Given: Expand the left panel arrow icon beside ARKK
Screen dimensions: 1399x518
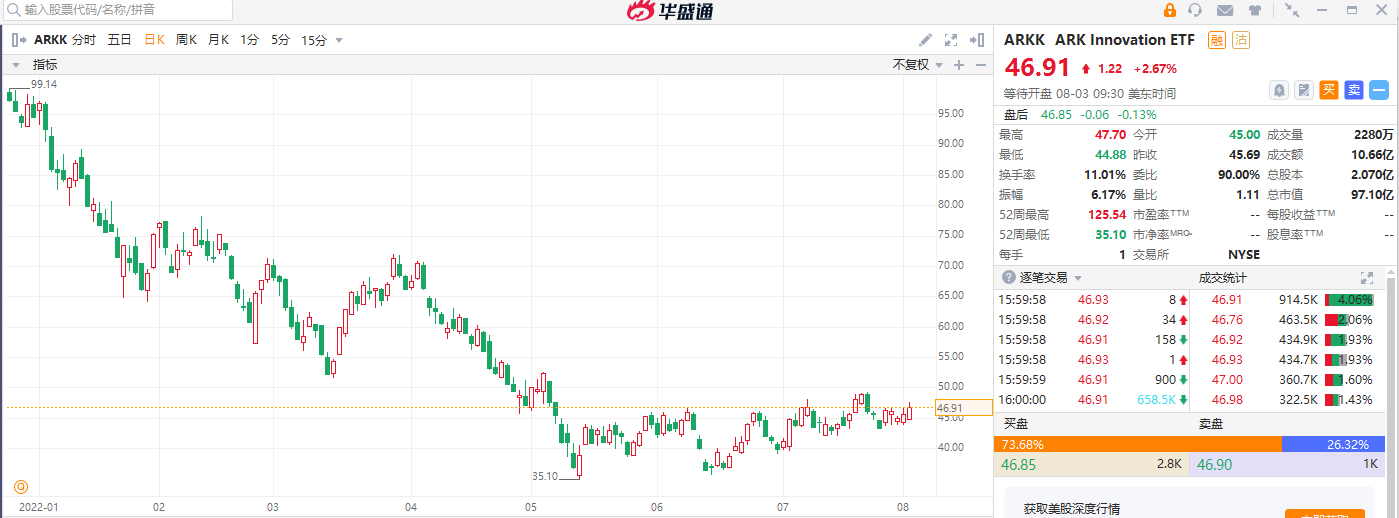Looking at the screenshot, I should pos(18,40).
